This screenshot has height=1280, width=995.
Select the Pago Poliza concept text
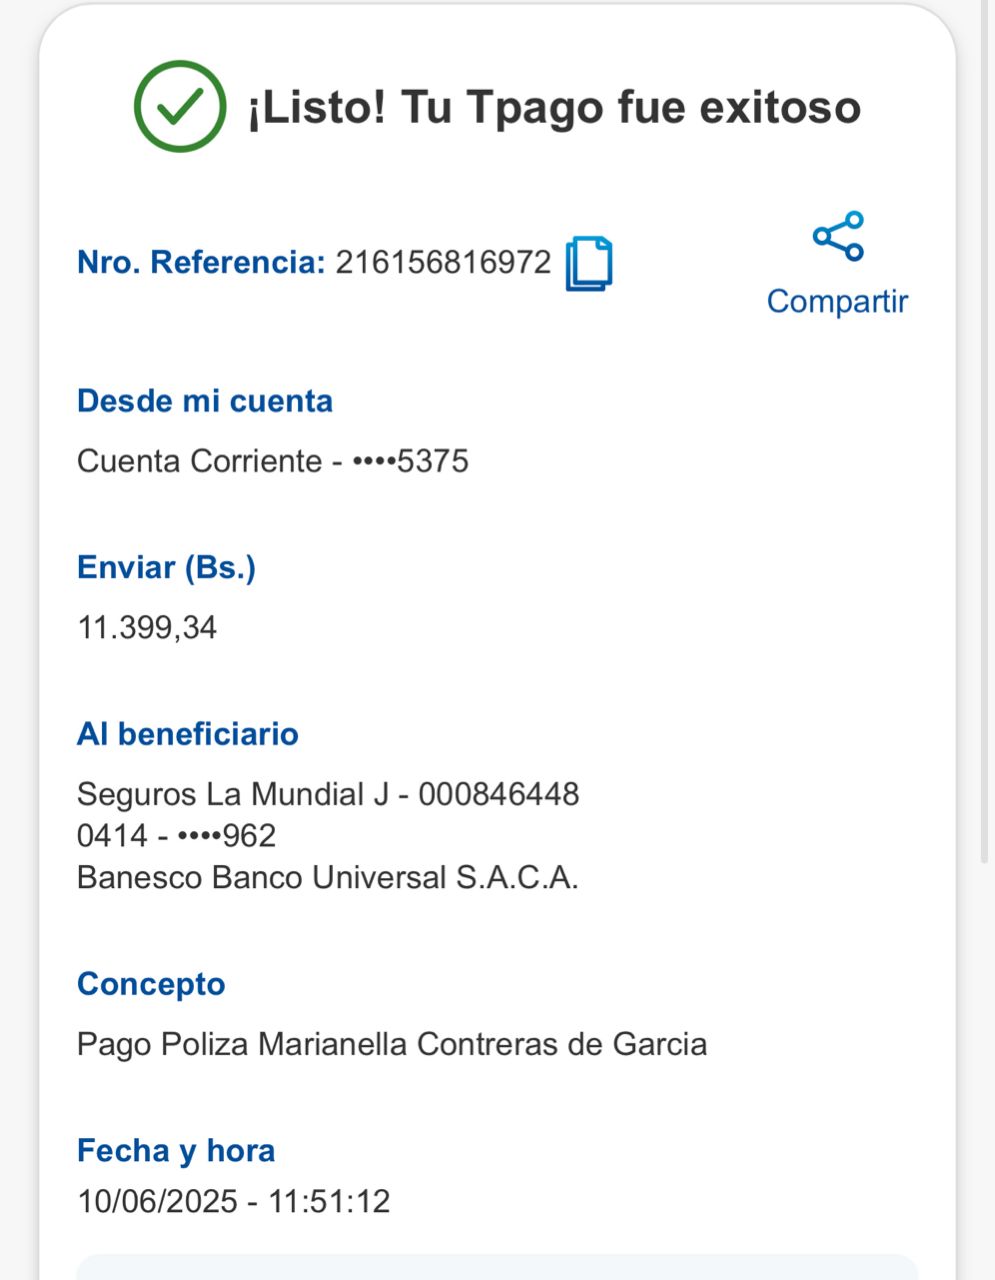(x=392, y=1044)
